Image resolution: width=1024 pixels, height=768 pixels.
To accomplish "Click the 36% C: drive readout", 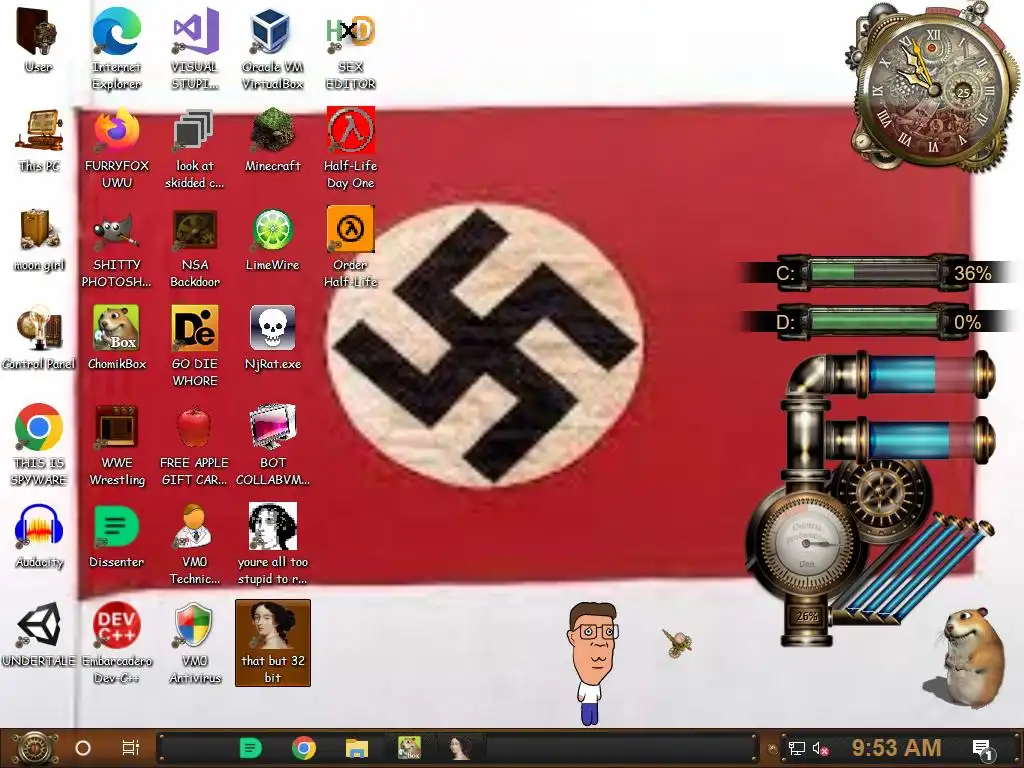I will pos(972,273).
